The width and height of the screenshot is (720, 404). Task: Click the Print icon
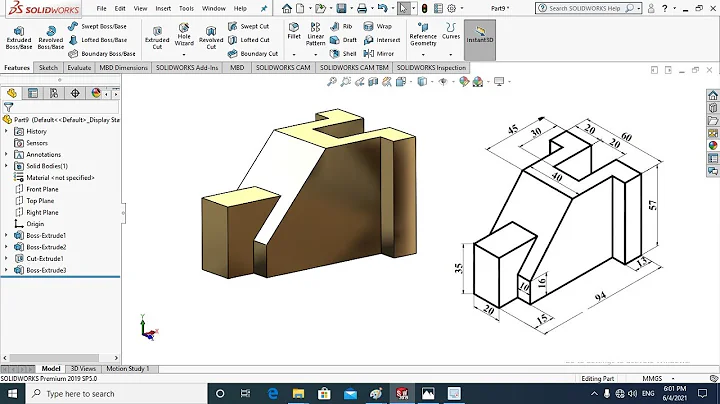point(362,8)
